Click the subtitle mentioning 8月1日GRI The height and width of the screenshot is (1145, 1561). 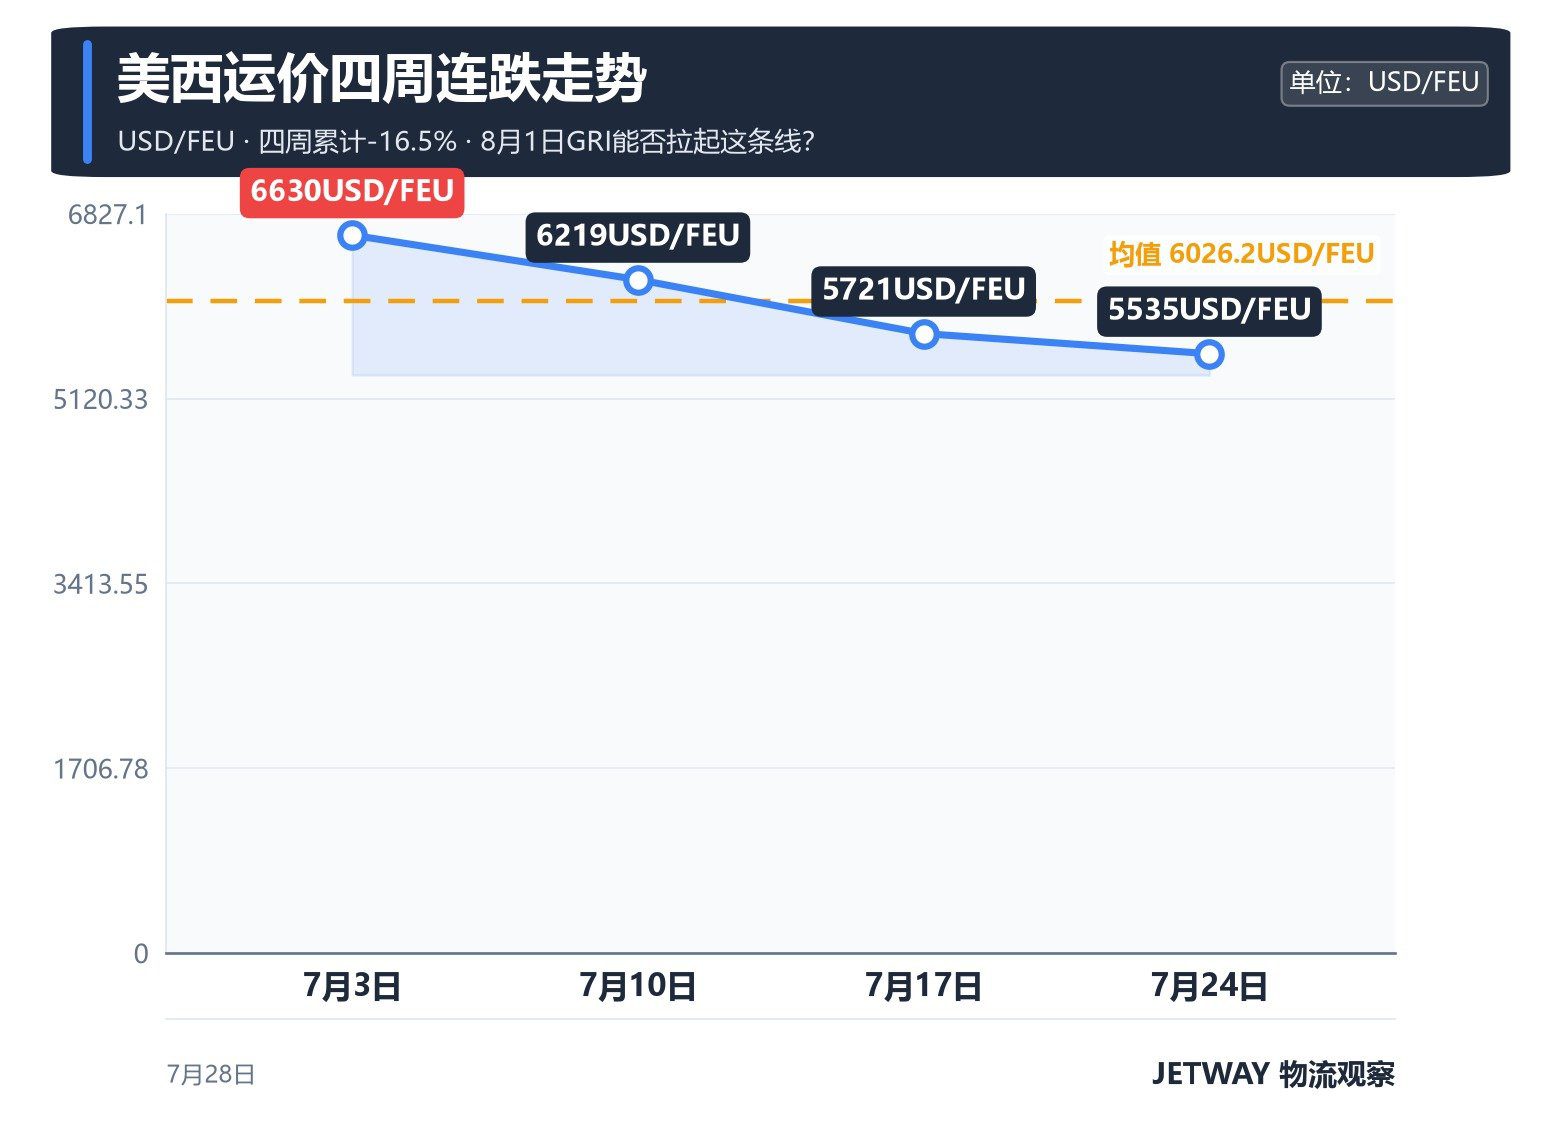tap(466, 142)
